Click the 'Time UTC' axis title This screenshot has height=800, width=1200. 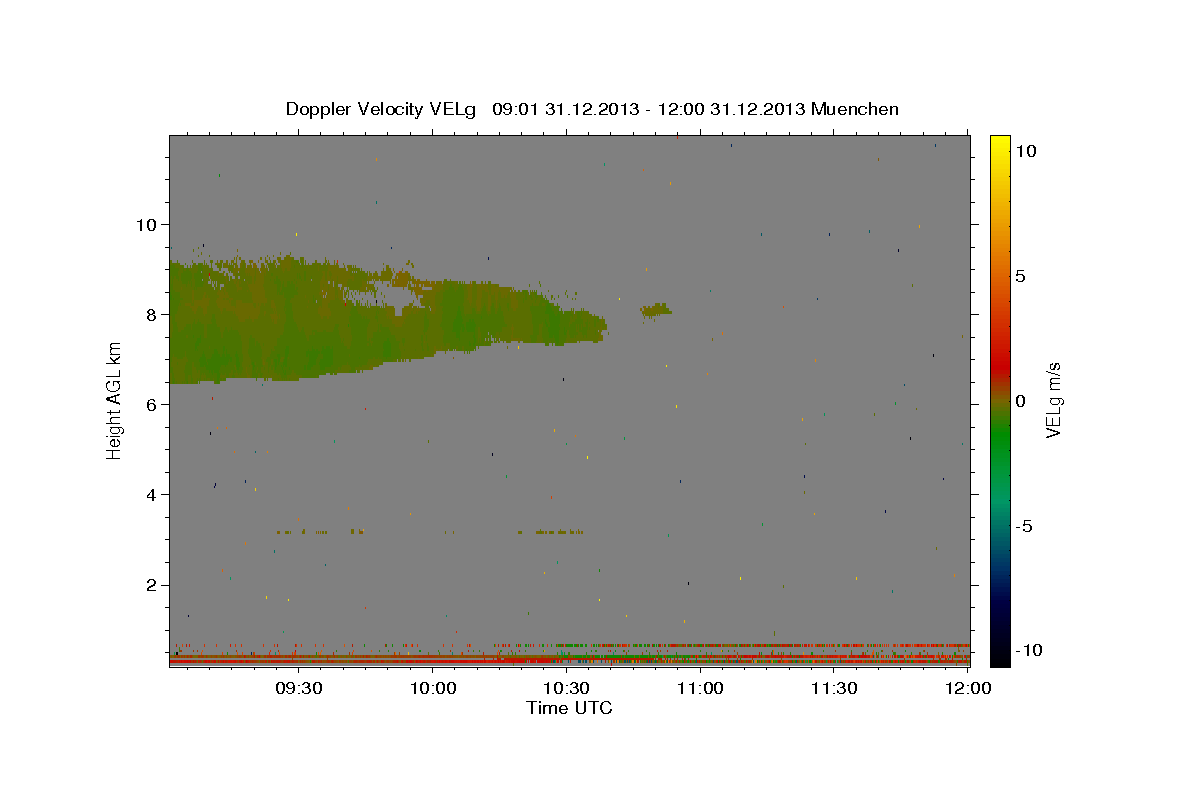pyautogui.click(x=569, y=709)
